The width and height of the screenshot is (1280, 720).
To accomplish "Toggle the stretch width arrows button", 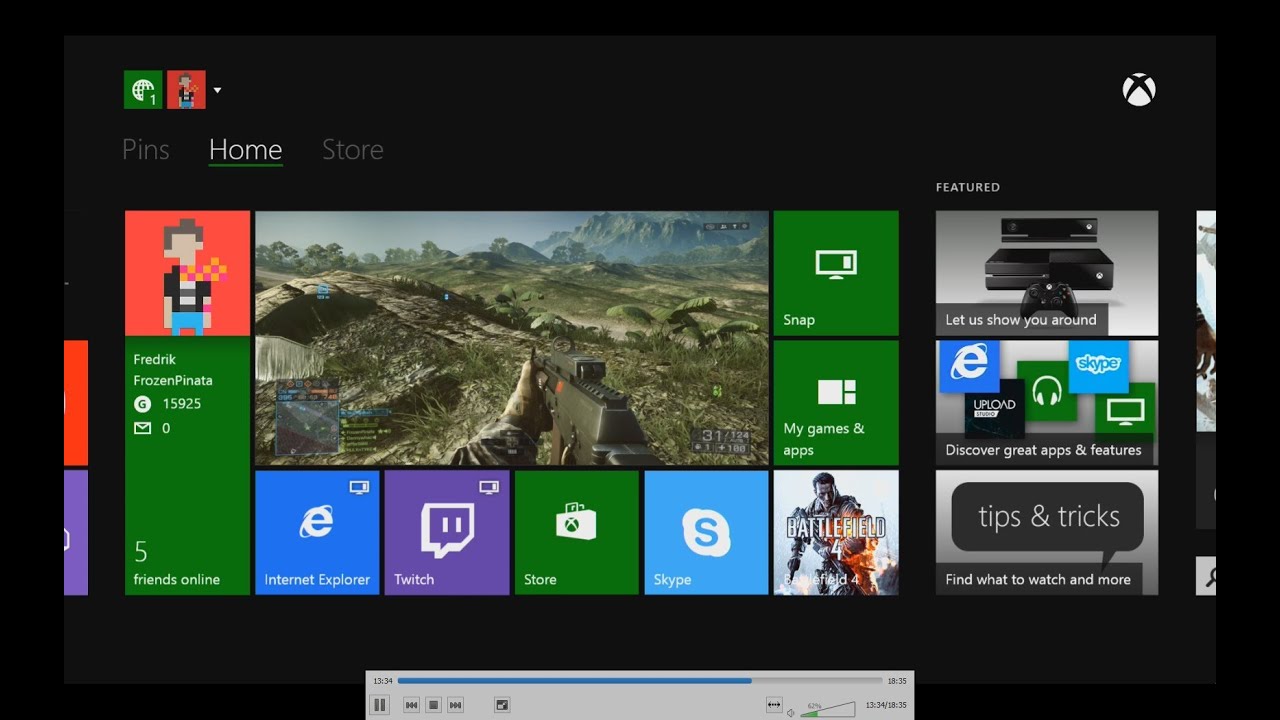I will pyautogui.click(x=774, y=705).
